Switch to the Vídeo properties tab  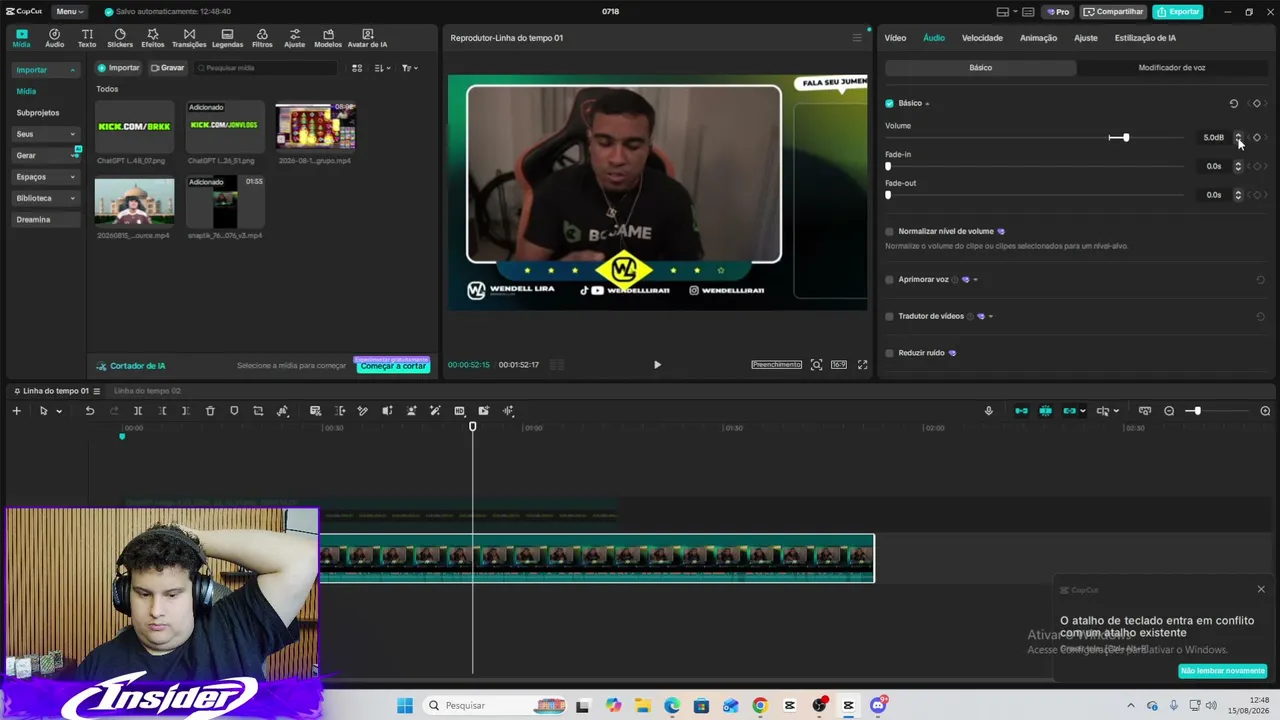(895, 38)
